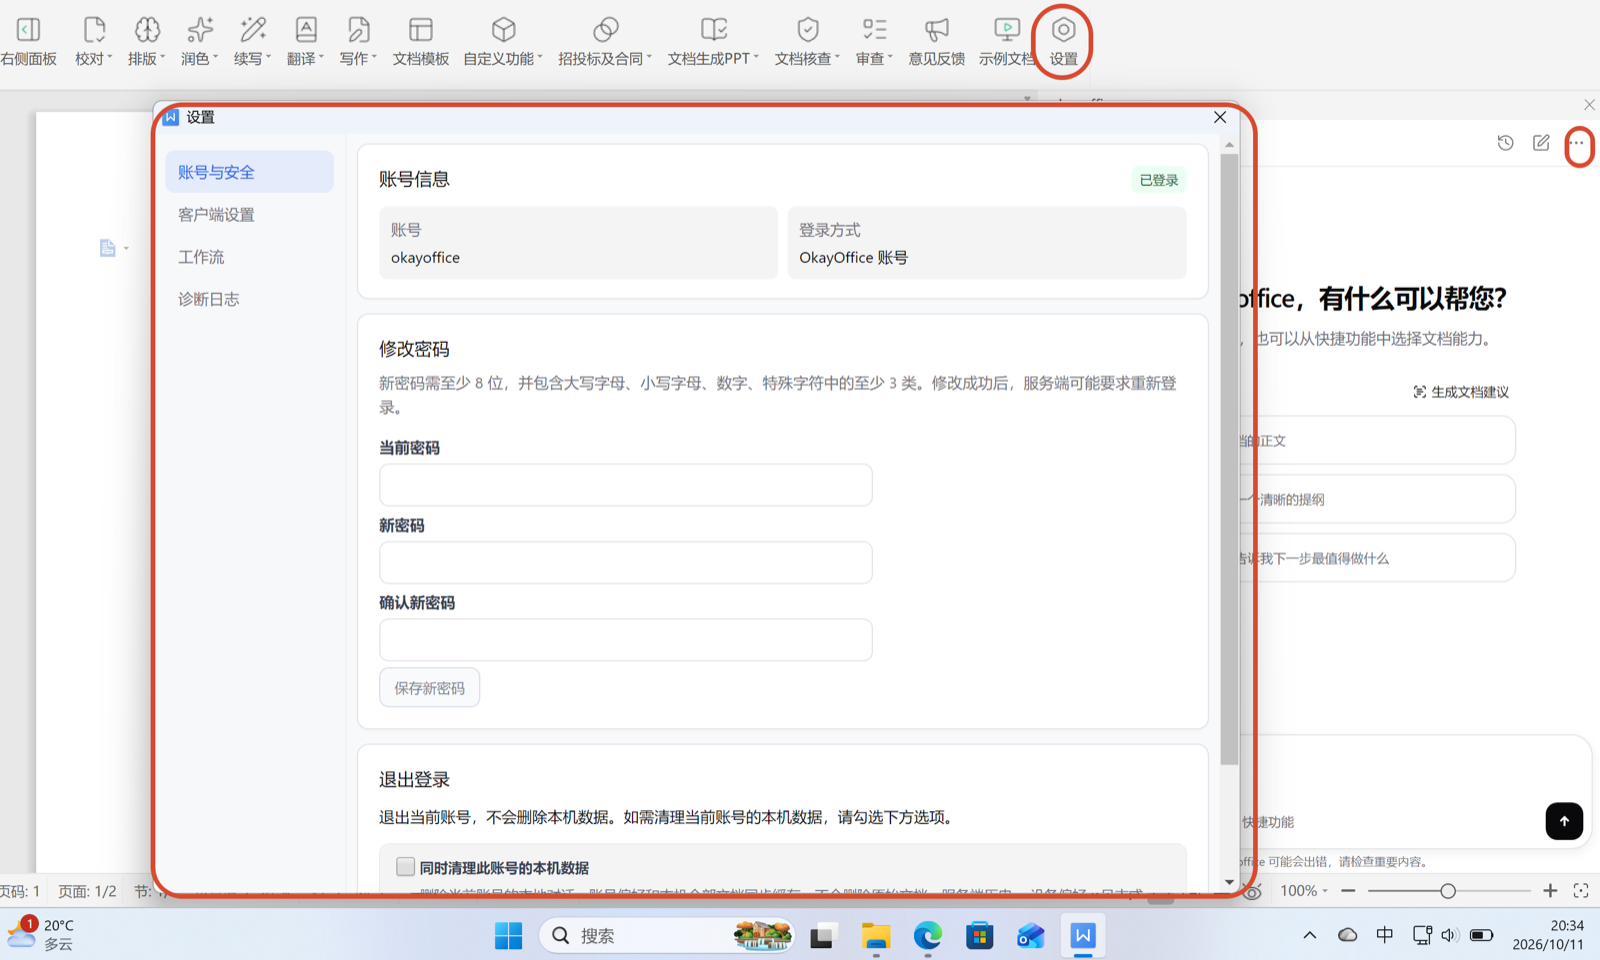Expand the 文档核查 dropdown arrow
Image resolution: width=1600 pixels, height=960 pixels.
tap(837, 58)
